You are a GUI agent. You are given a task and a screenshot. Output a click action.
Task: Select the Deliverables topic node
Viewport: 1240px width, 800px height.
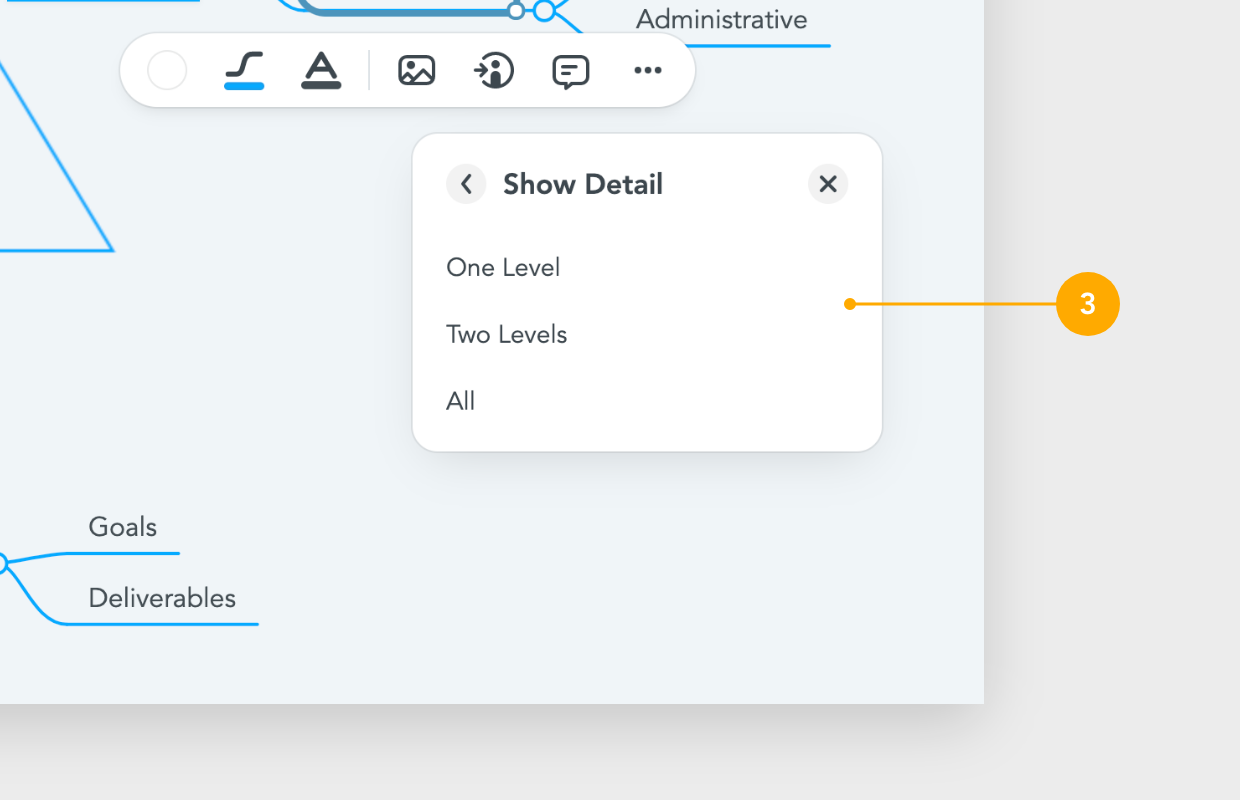coord(162,598)
